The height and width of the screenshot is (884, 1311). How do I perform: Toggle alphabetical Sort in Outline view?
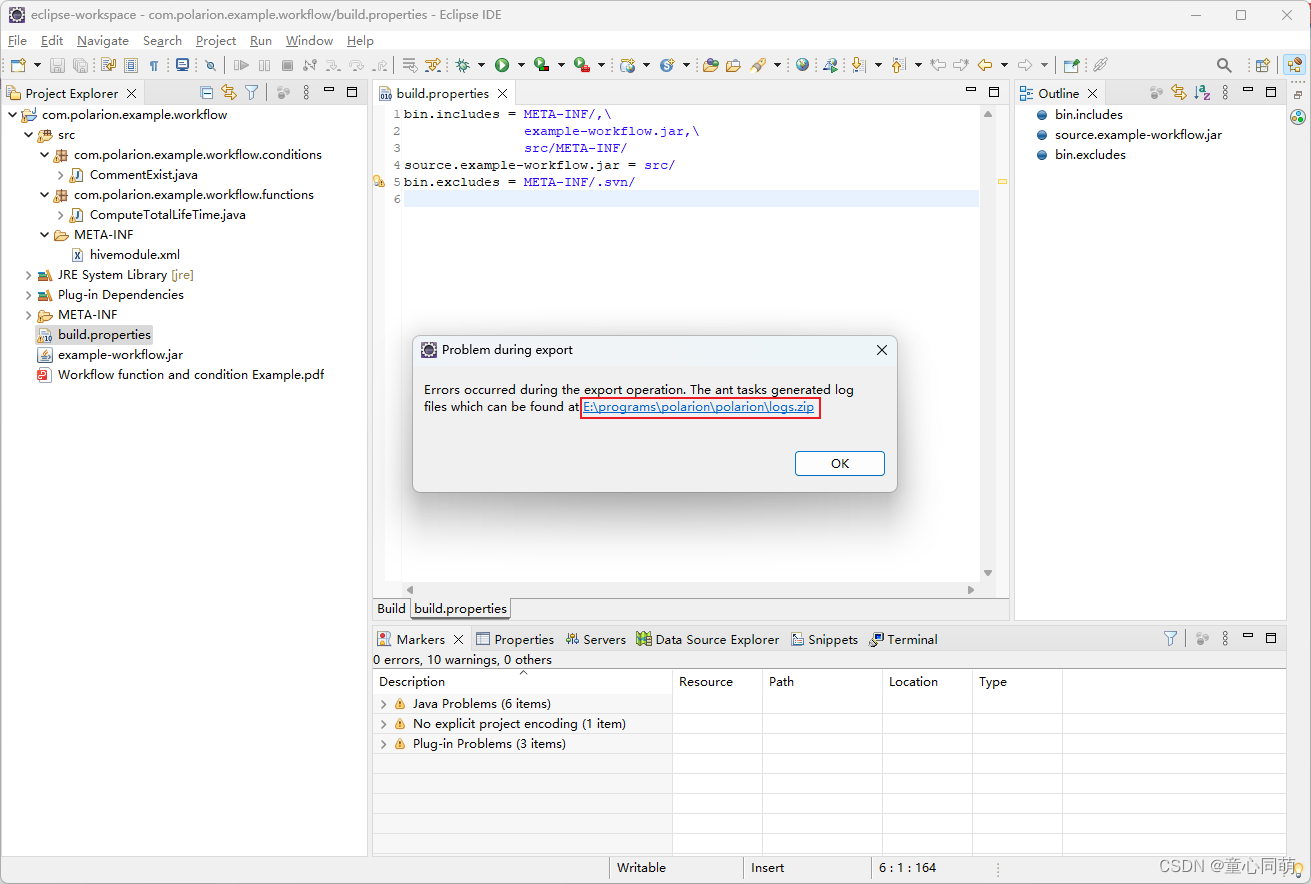tap(1202, 92)
